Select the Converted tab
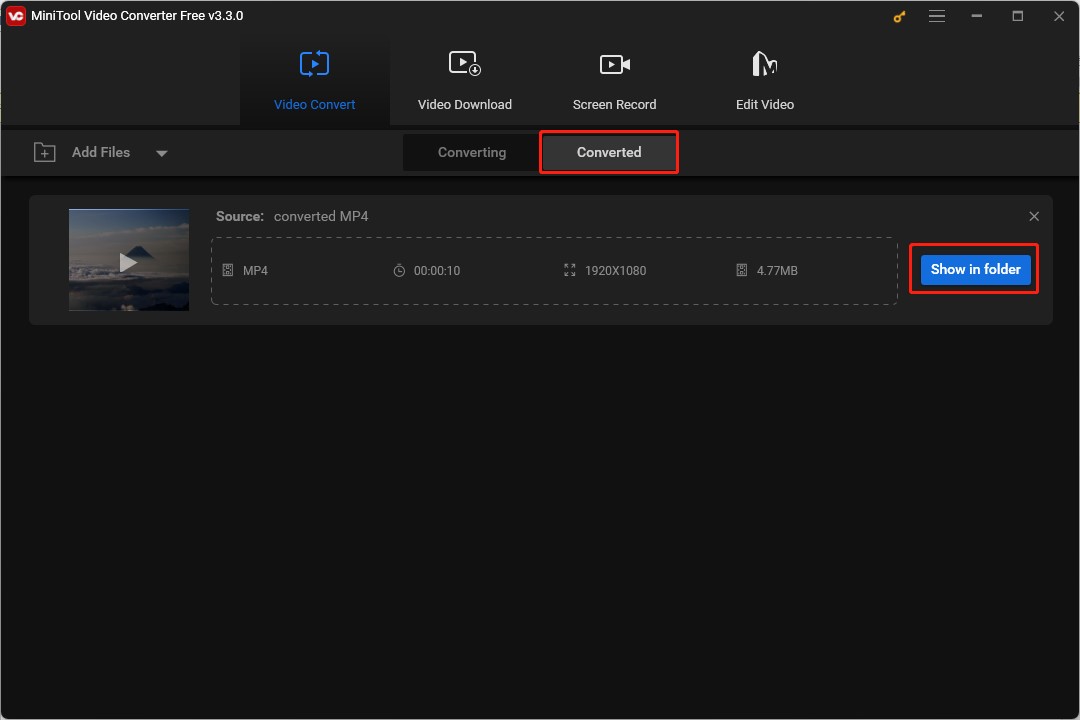This screenshot has height=720, width=1080. (608, 152)
